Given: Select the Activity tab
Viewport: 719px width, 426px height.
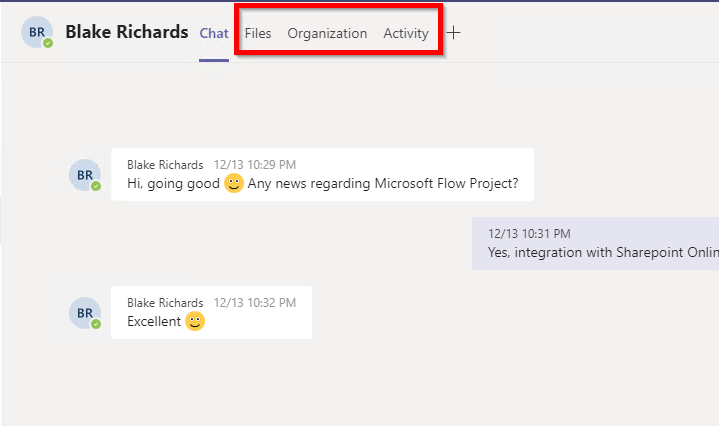Looking at the screenshot, I should pos(406,33).
